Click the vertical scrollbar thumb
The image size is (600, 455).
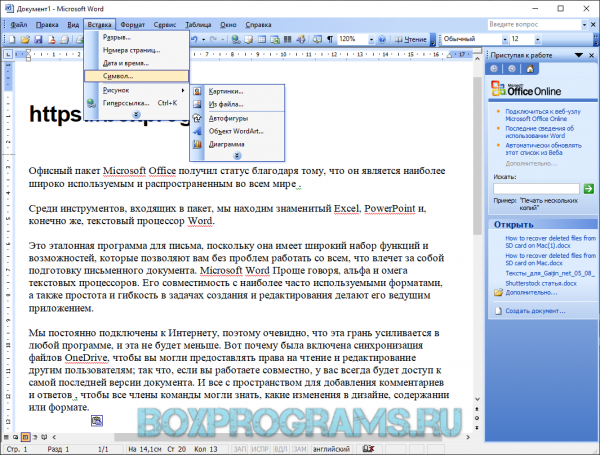(477, 156)
